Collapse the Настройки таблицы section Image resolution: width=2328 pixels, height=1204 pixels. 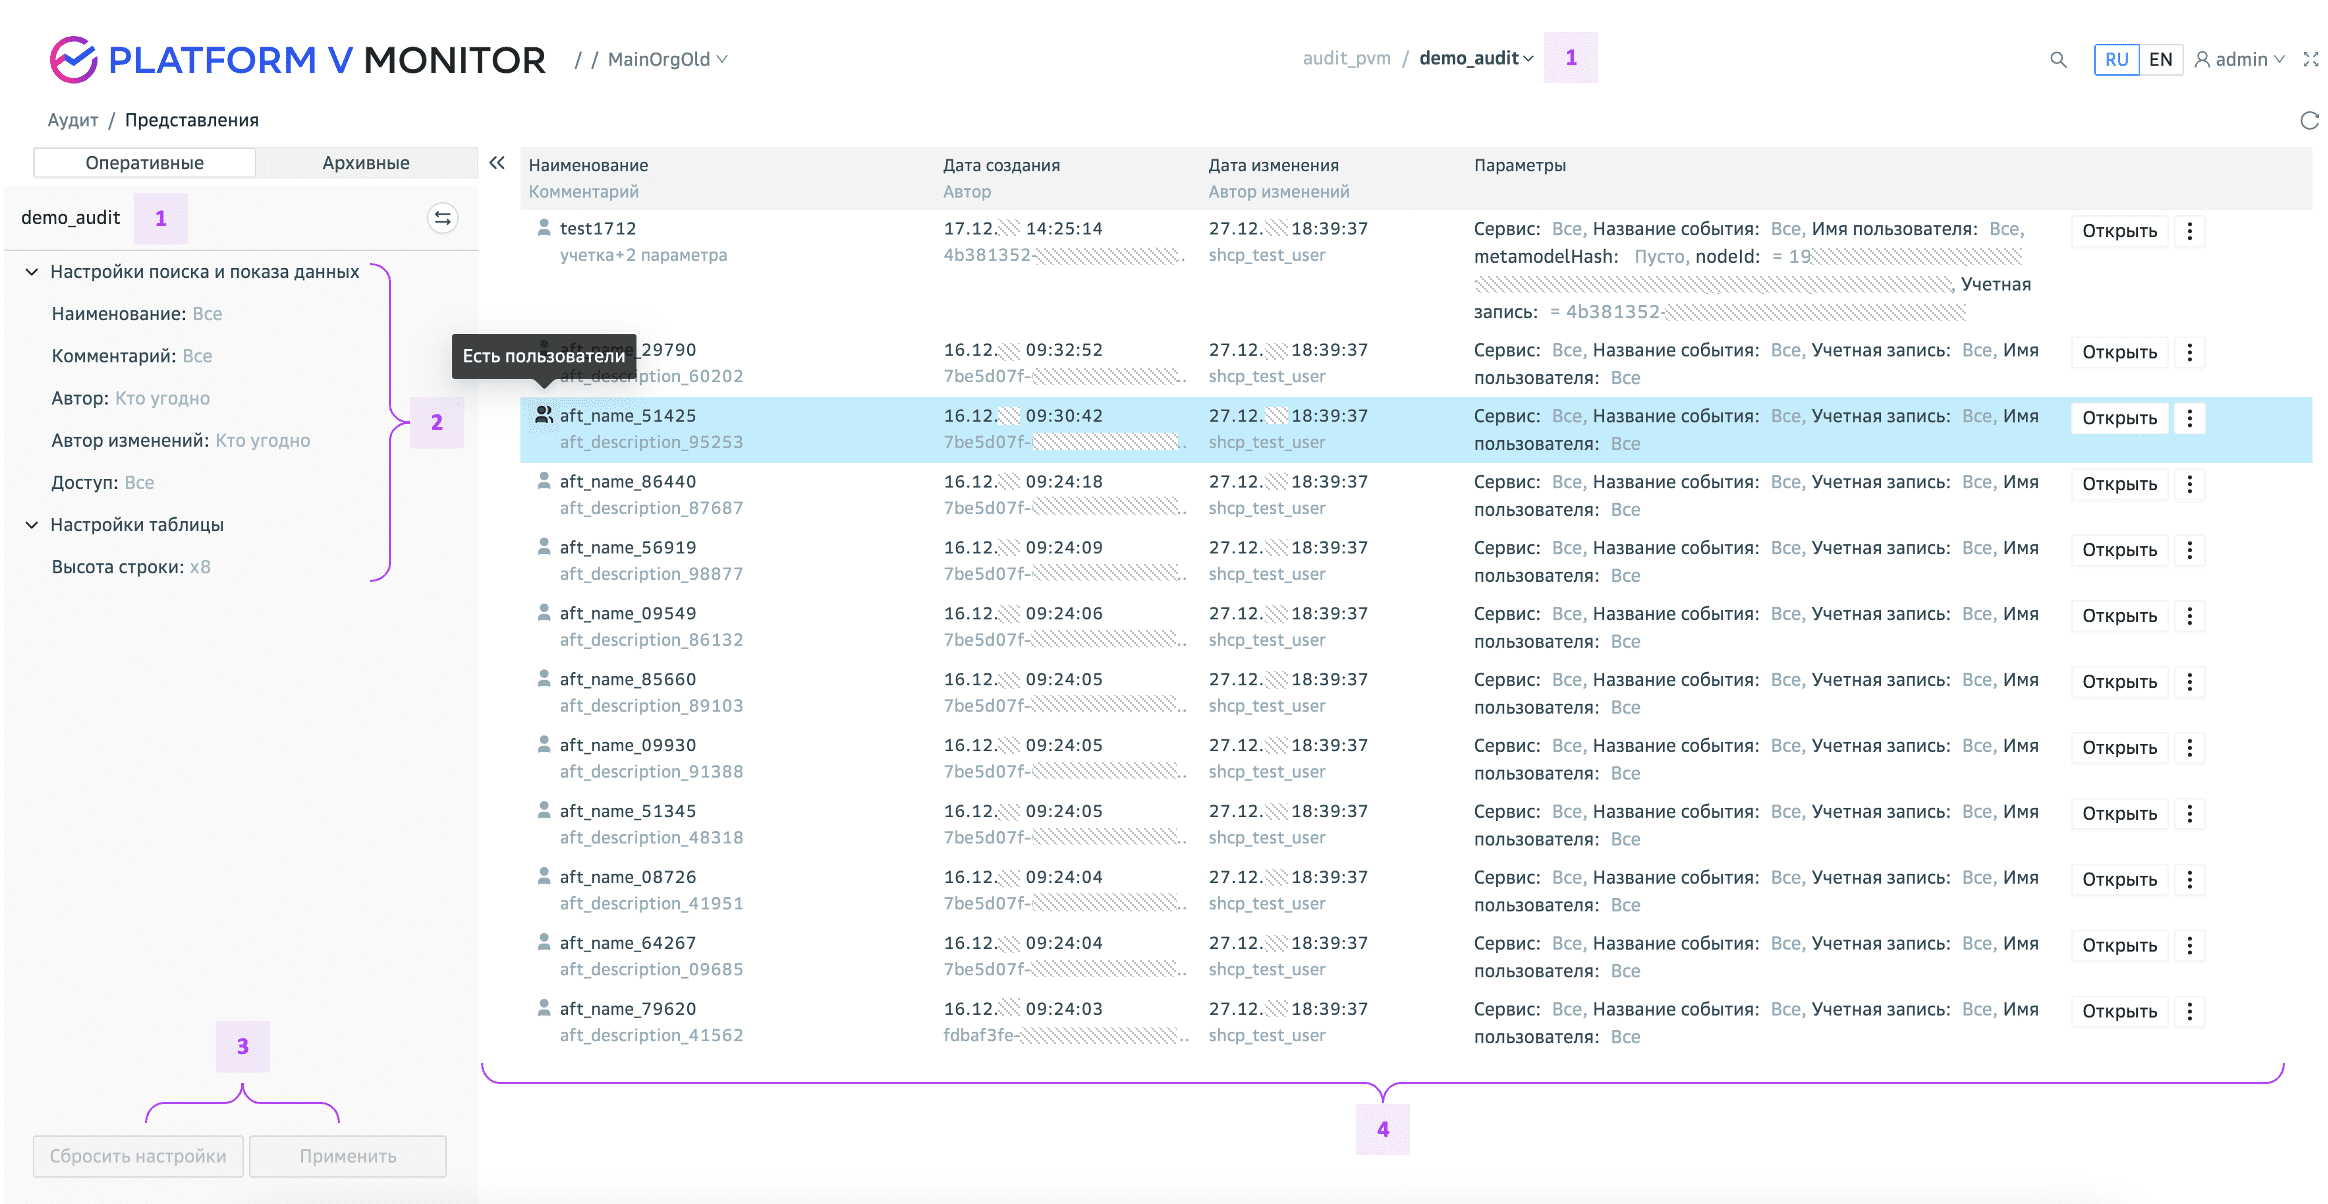pyautogui.click(x=32, y=525)
